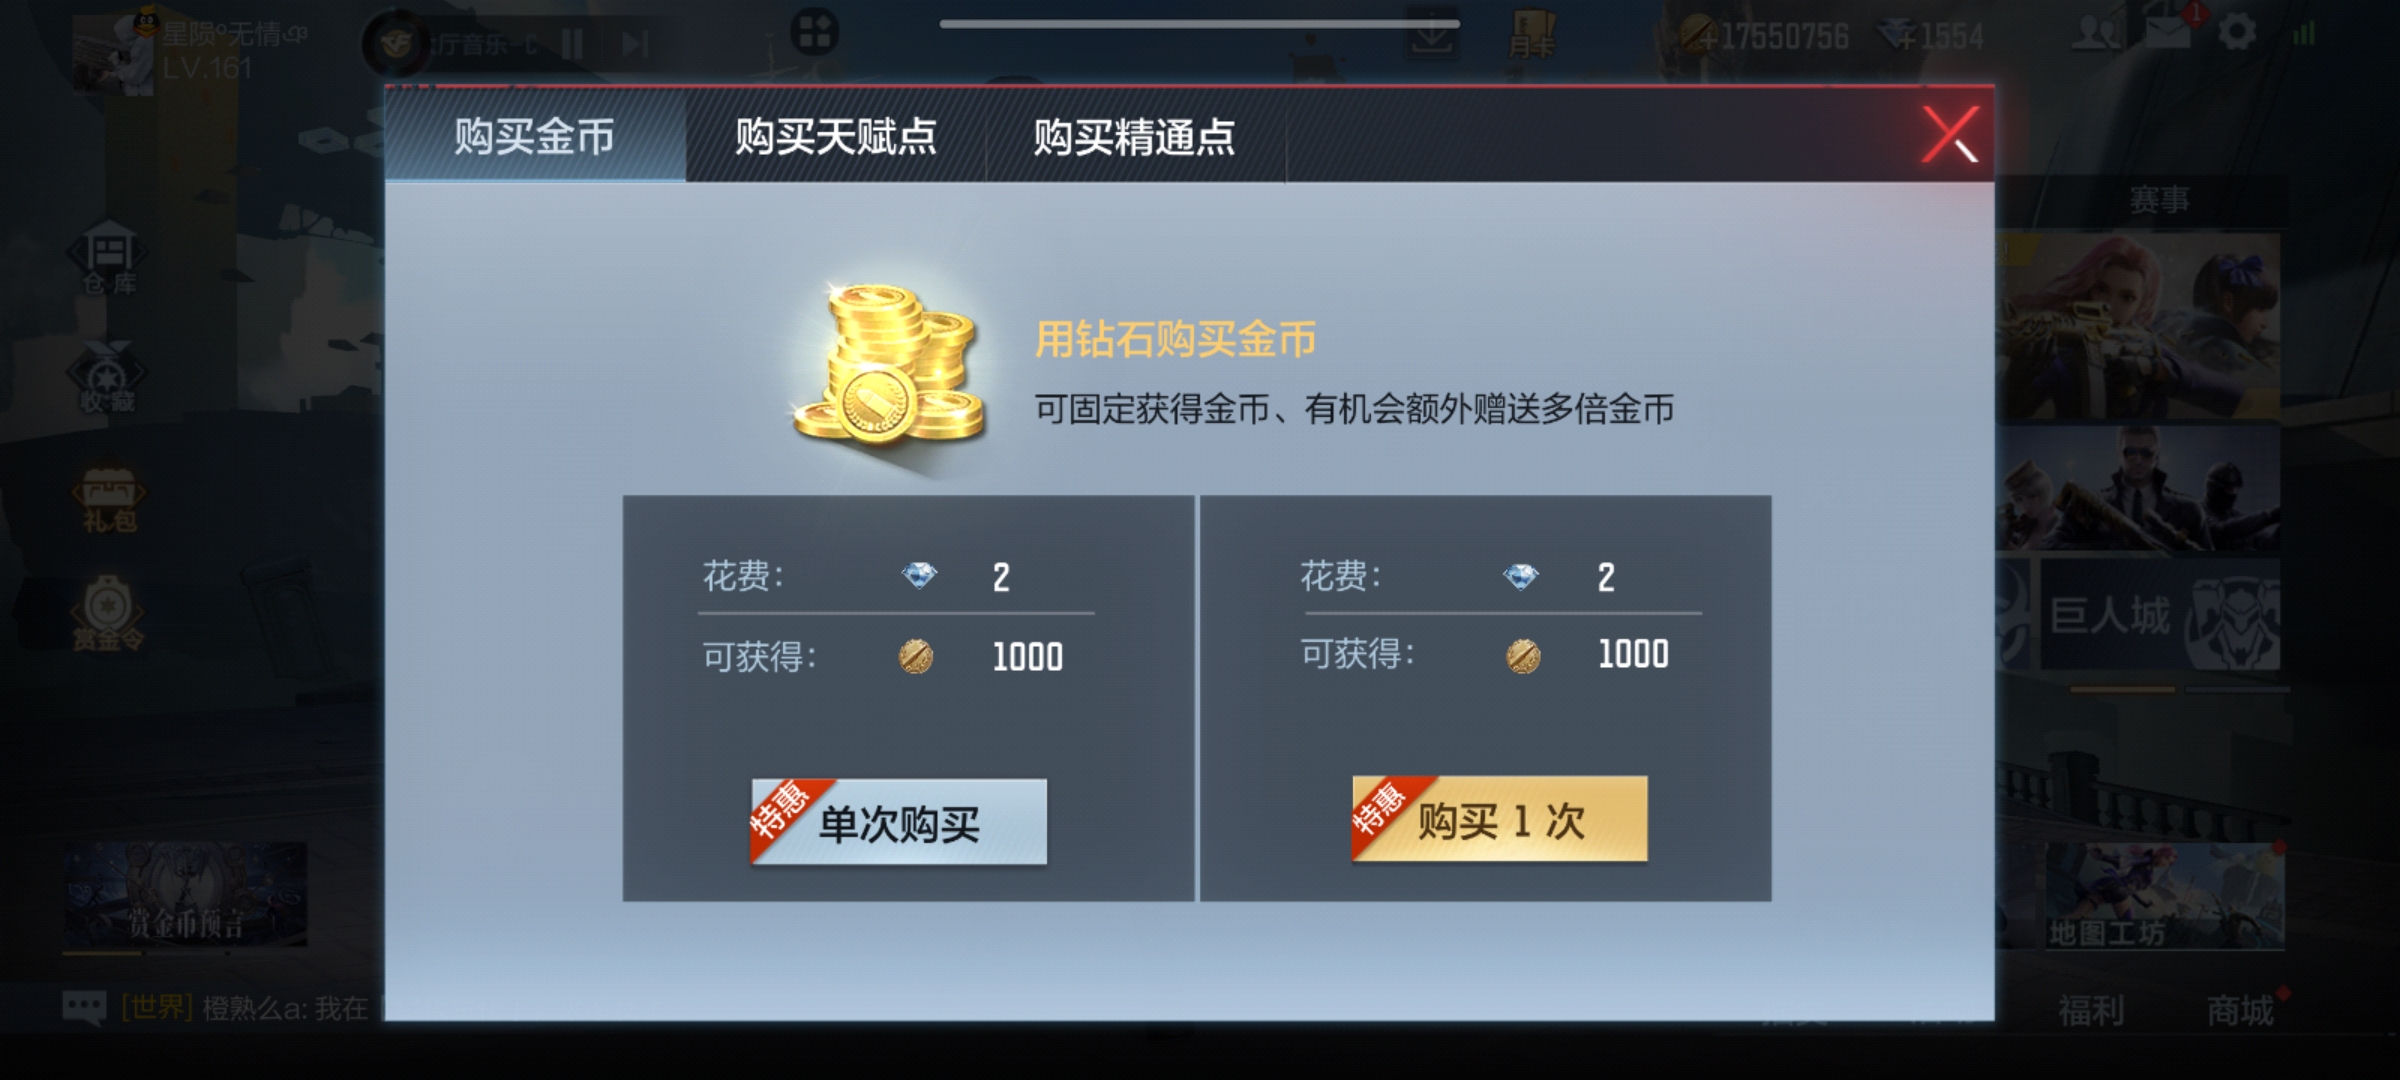Pause the lobby music player
The image size is (2400, 1080).
572,43
